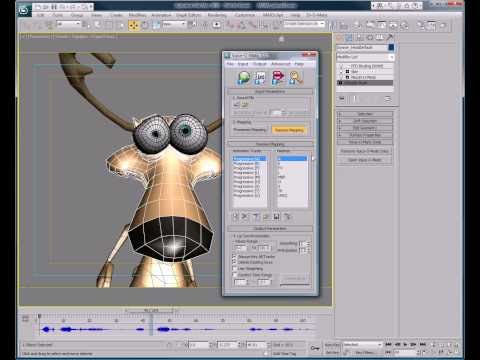The height and width of the screenshot is (360, 480).
Task: Click the gray Phoneme Mapping button
Action: [250, 130]
